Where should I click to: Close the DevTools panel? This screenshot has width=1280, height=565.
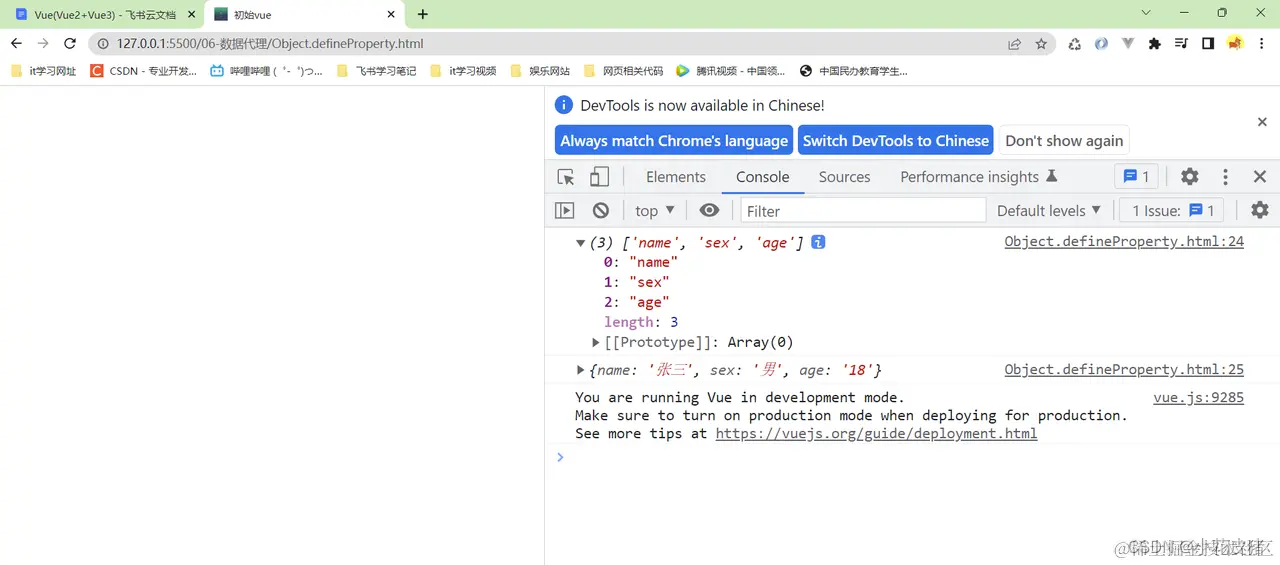pyautogui.click(x=1260, y=177)
